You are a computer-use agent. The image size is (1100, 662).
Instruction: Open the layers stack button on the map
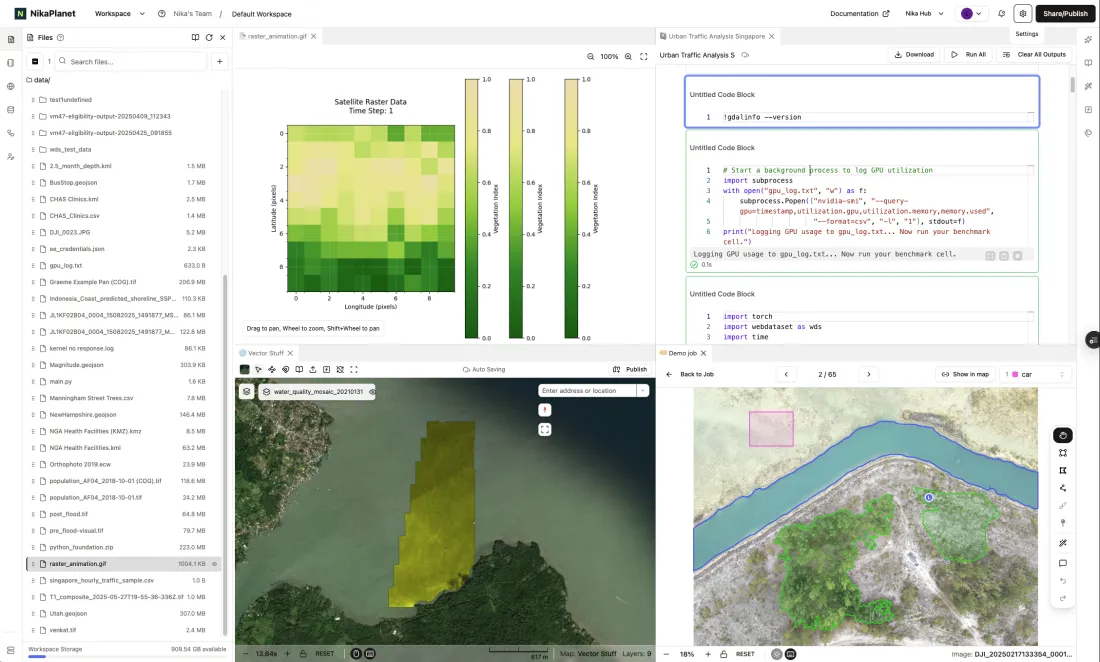point(246,391)
